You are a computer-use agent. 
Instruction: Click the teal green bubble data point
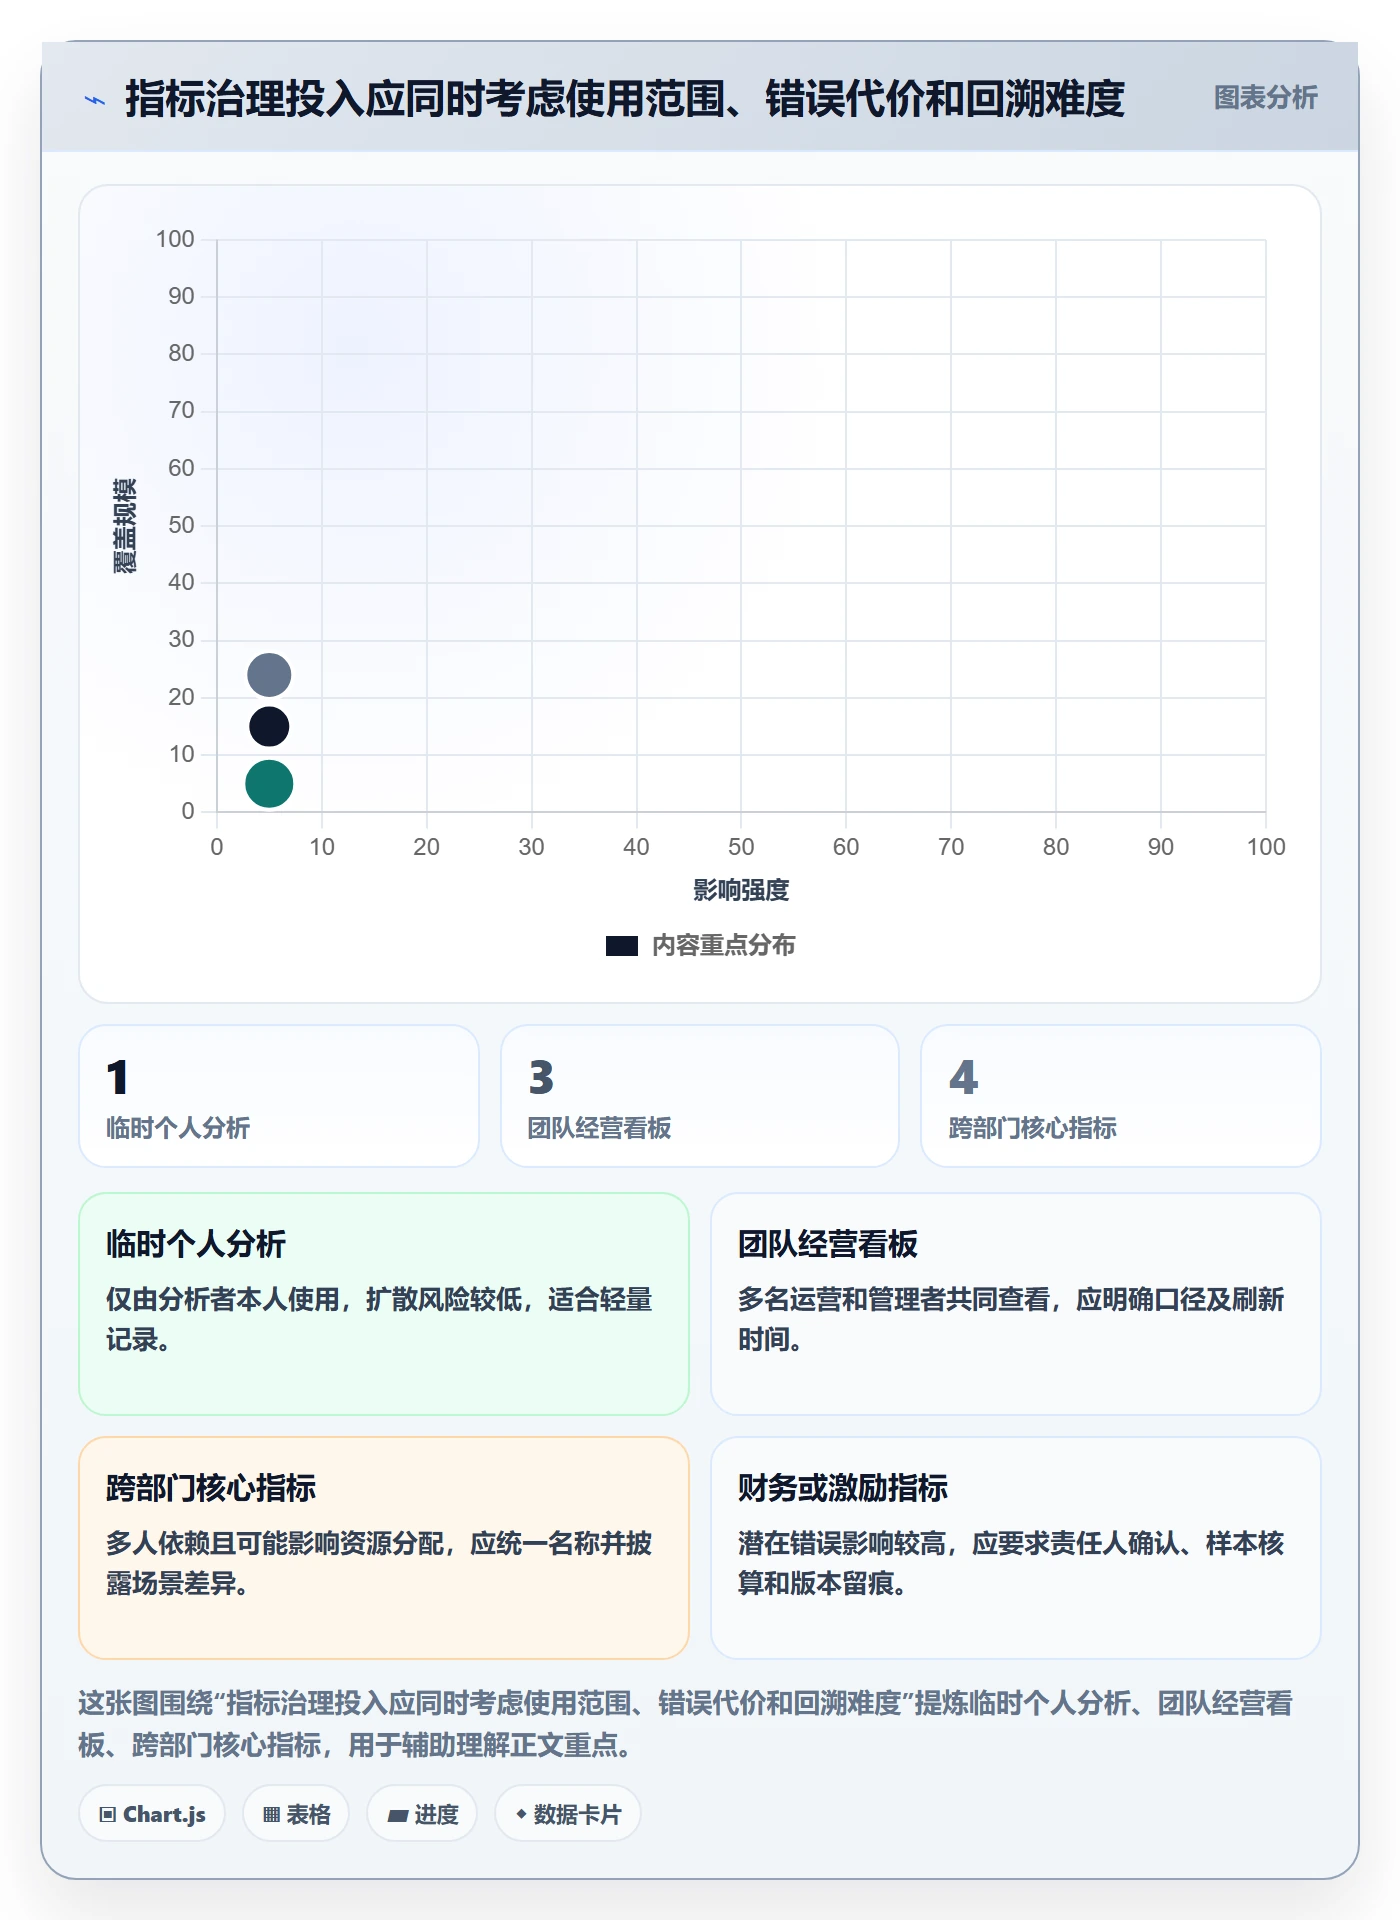[x=269, y=783]
